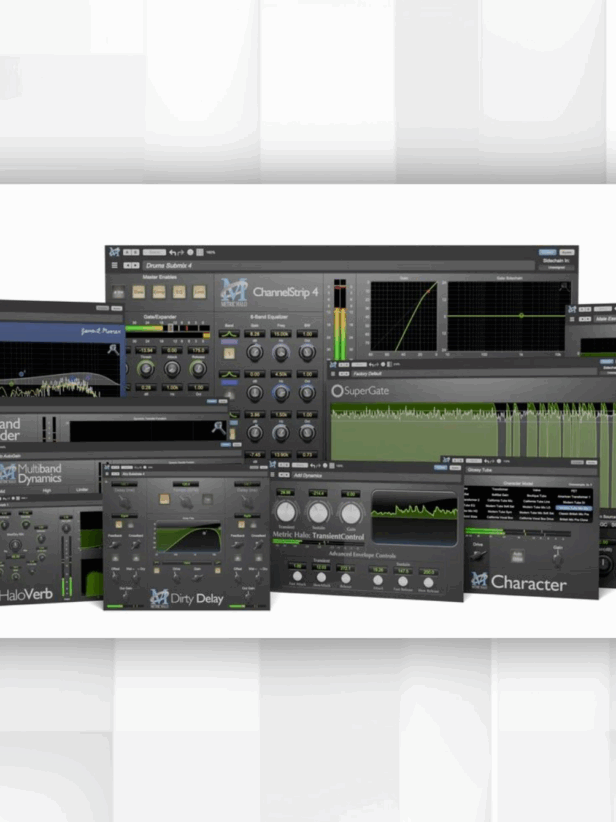616x822 pixels.
Task: Click the large Transient knob in TransientControl
Action: (x=286, y=511)
